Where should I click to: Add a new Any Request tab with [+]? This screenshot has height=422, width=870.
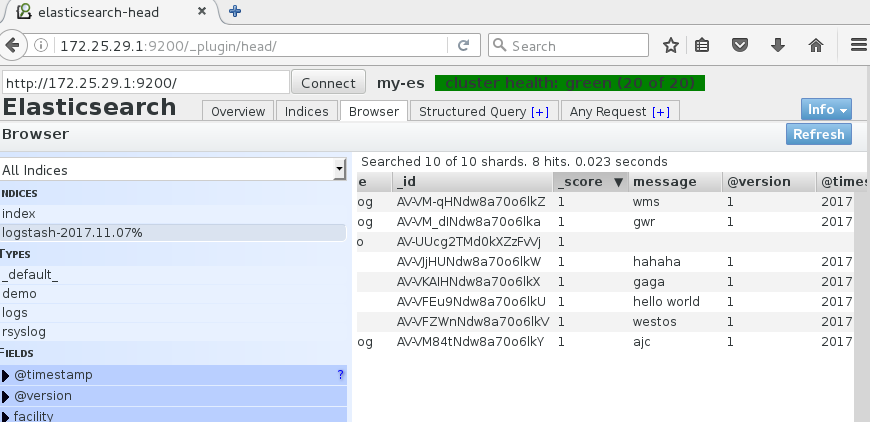click(661, 112)
